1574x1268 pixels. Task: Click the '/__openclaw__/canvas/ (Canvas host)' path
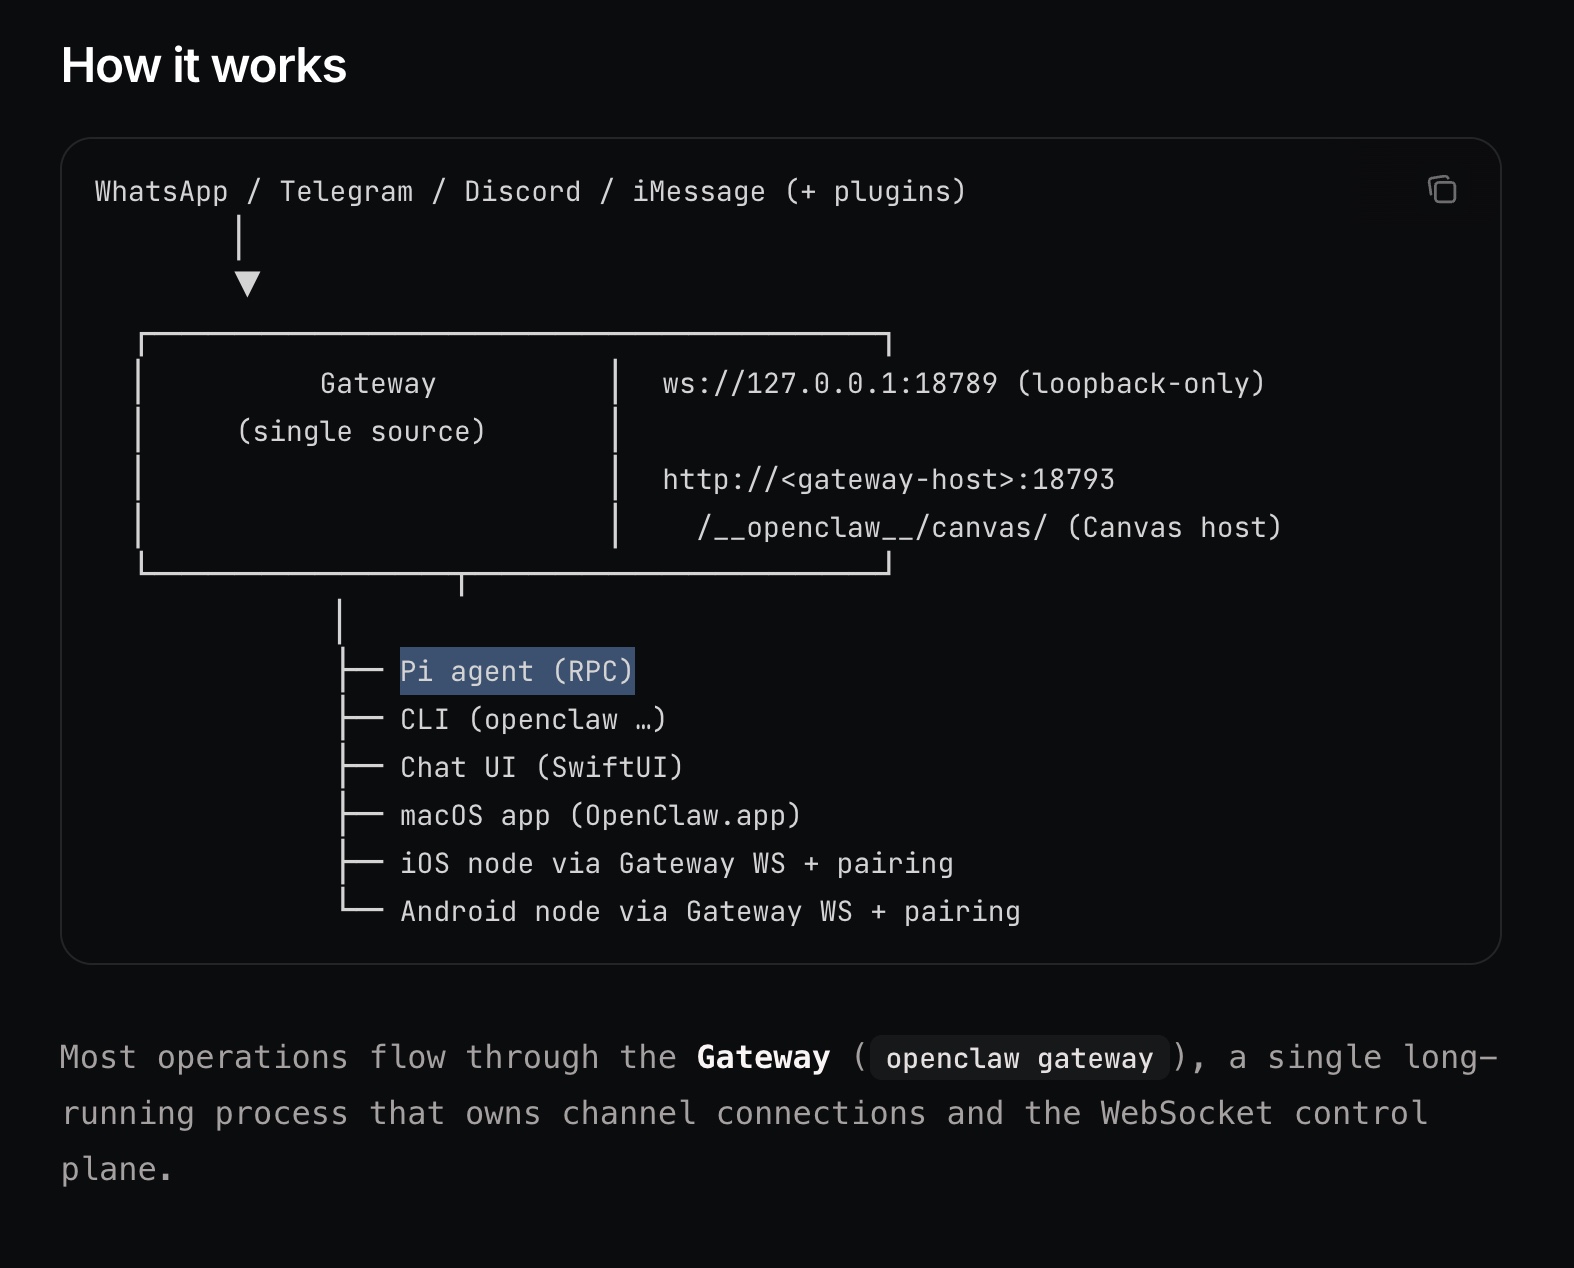pos(989,527)
